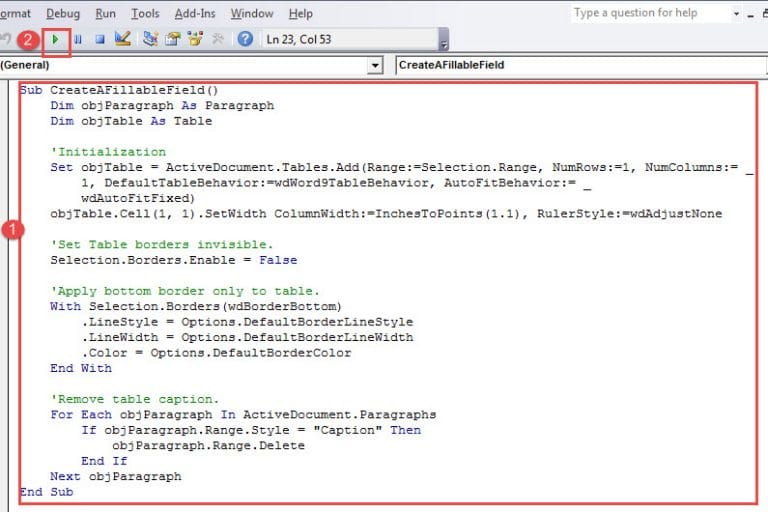The image size is (768, 512).
Task: Open the Properties Window icon
Action: click(172, 39)
